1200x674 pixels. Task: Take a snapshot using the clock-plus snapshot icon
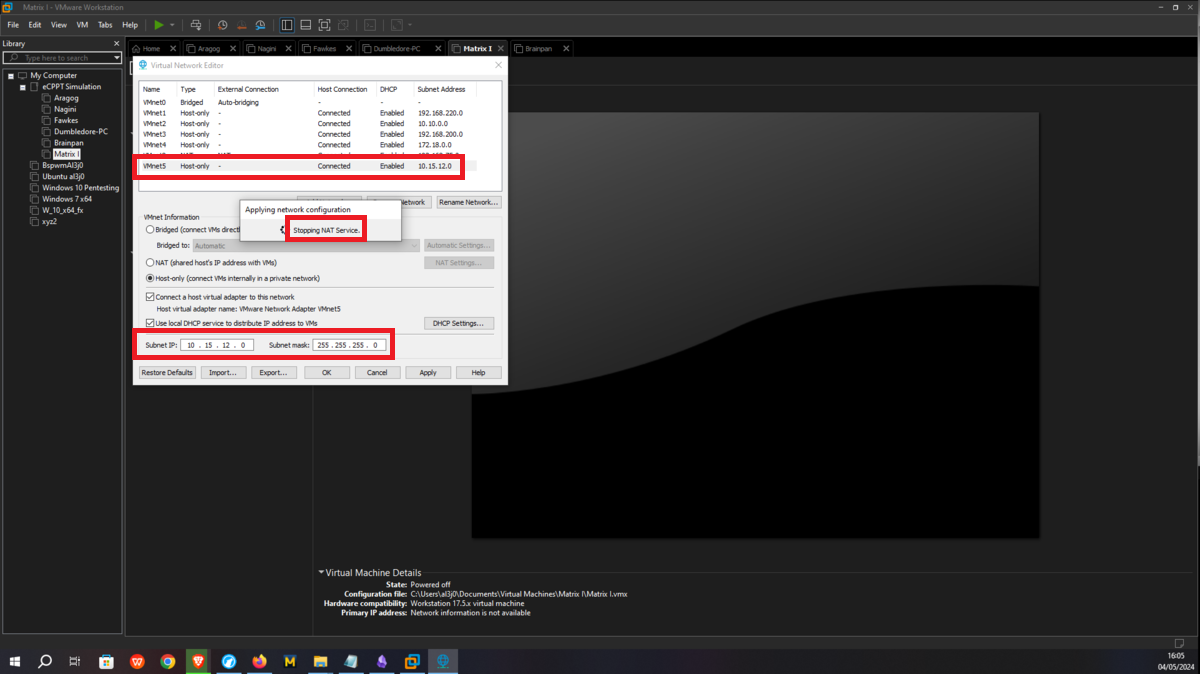(222, 24)
